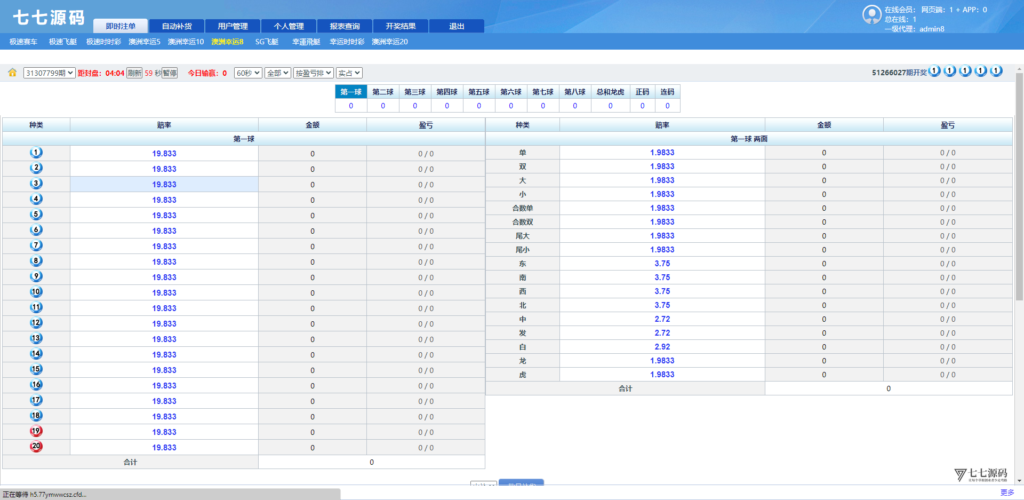
Task: Click ball number 15 icon in list
Action: tap(36, 369)
